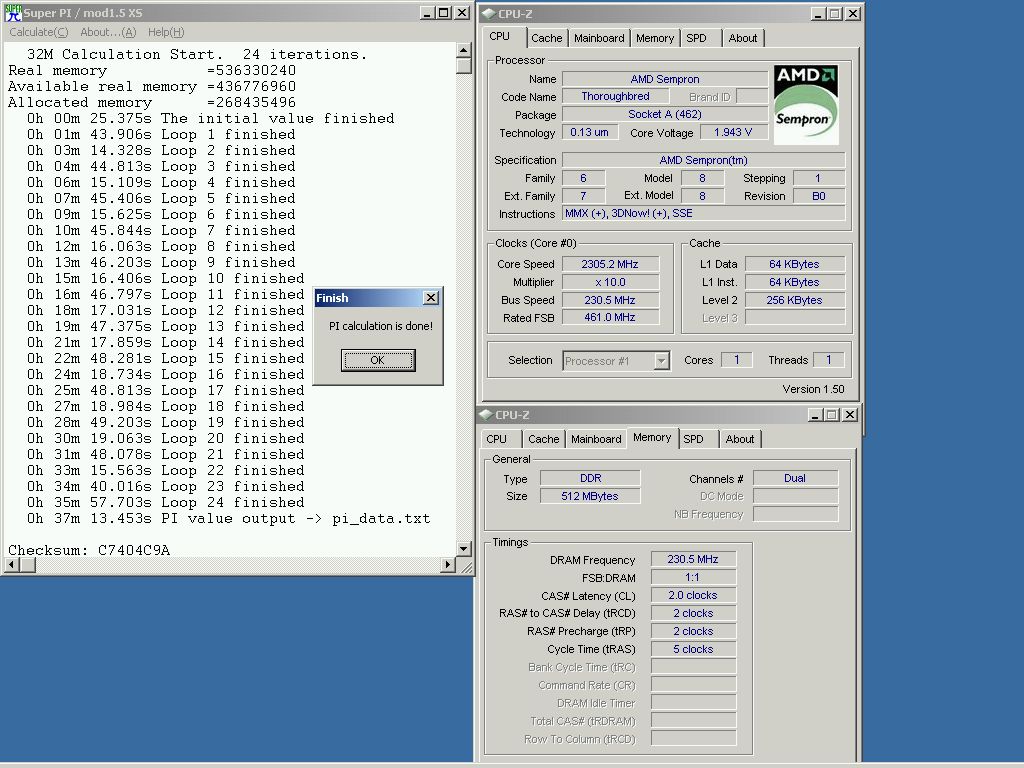The width and height of the screenshot is (1024, 768).
Task: Expand the Processor #1 selection dropdown
Action: (662, 360)
